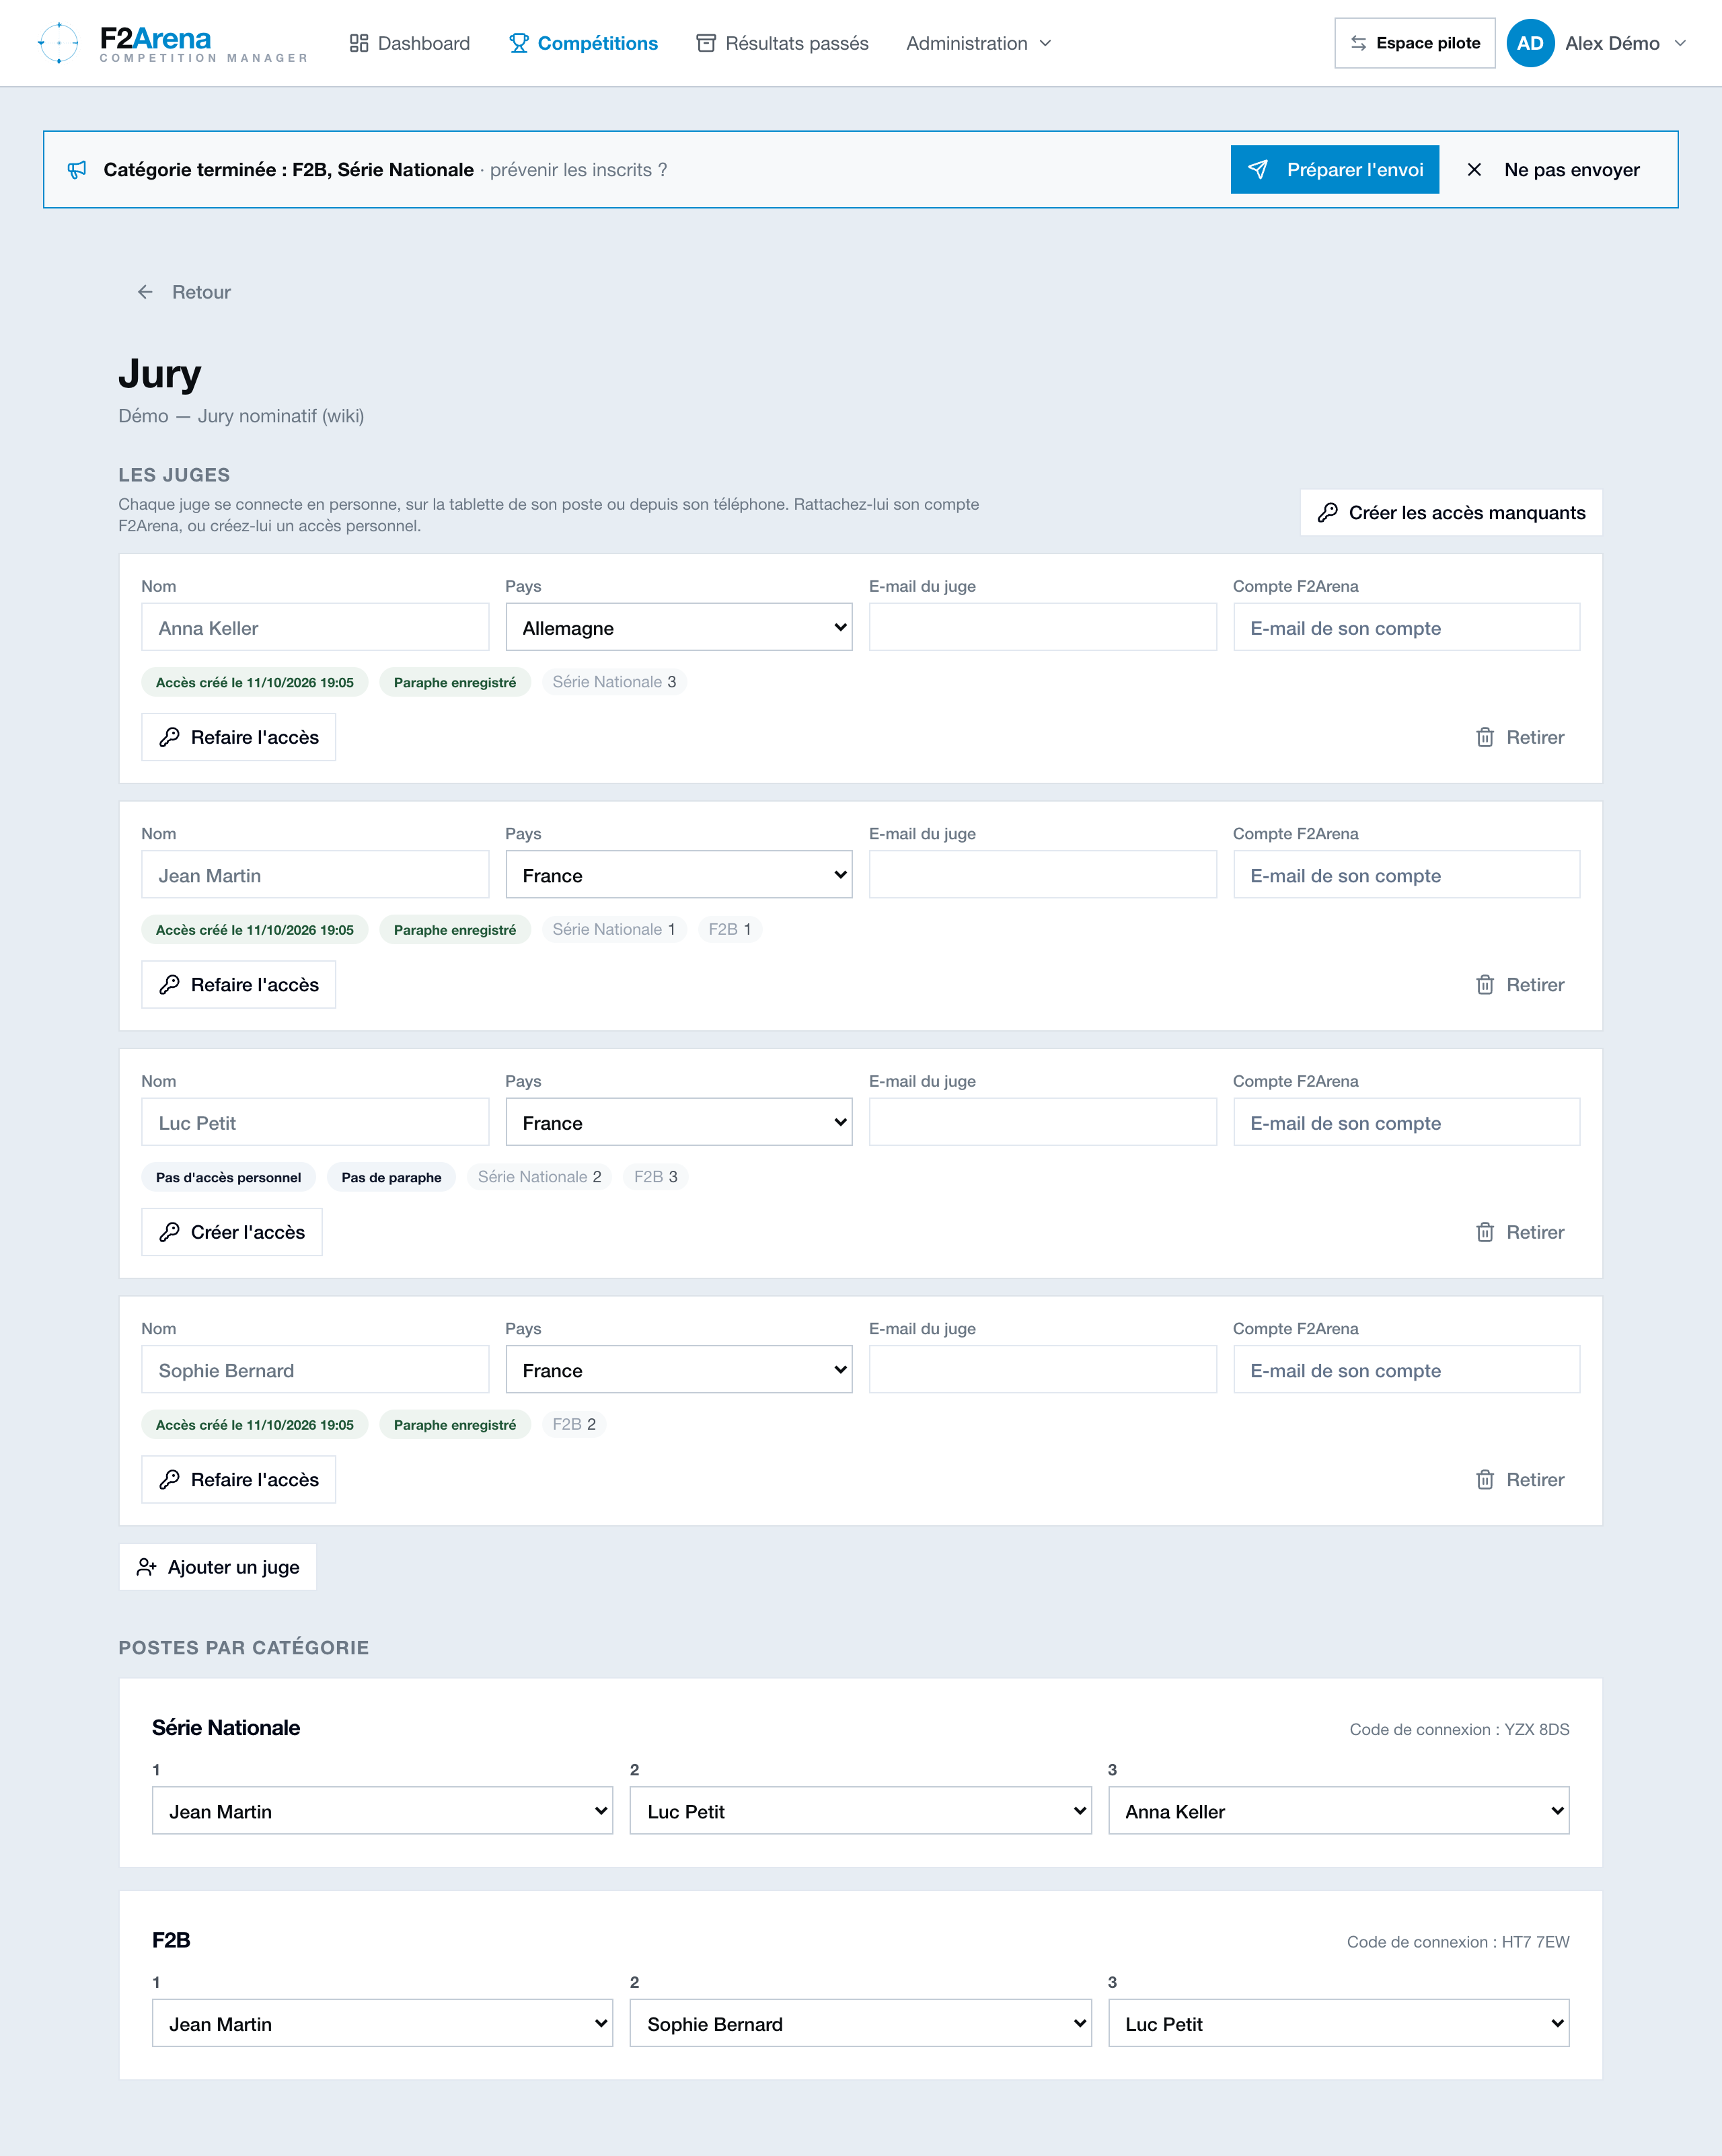Redo access for Sophie Bernard
The height and width of the screenshot is (2156, 1722).
coord(239,1480)
